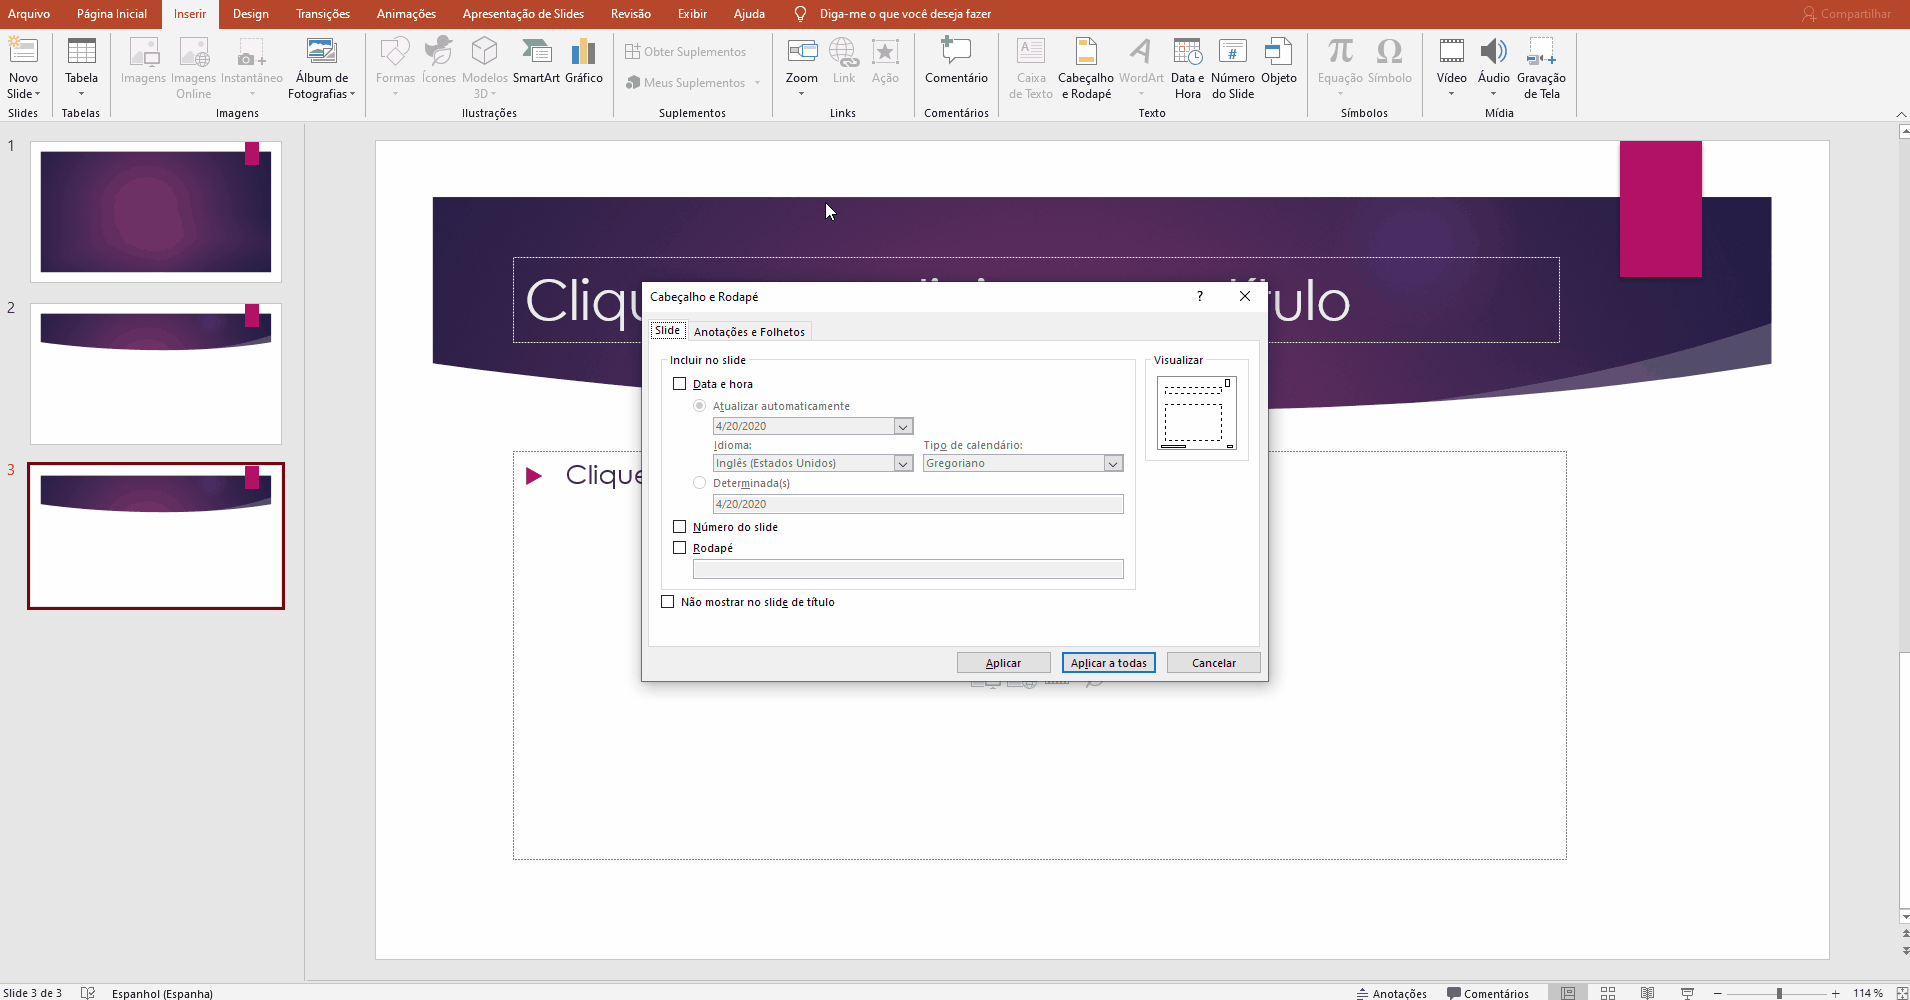Viewport: 1910px width, 1000px height.
Task: Click the Aplicar button
Action: pyautogui.click(x=1003, y=663)
